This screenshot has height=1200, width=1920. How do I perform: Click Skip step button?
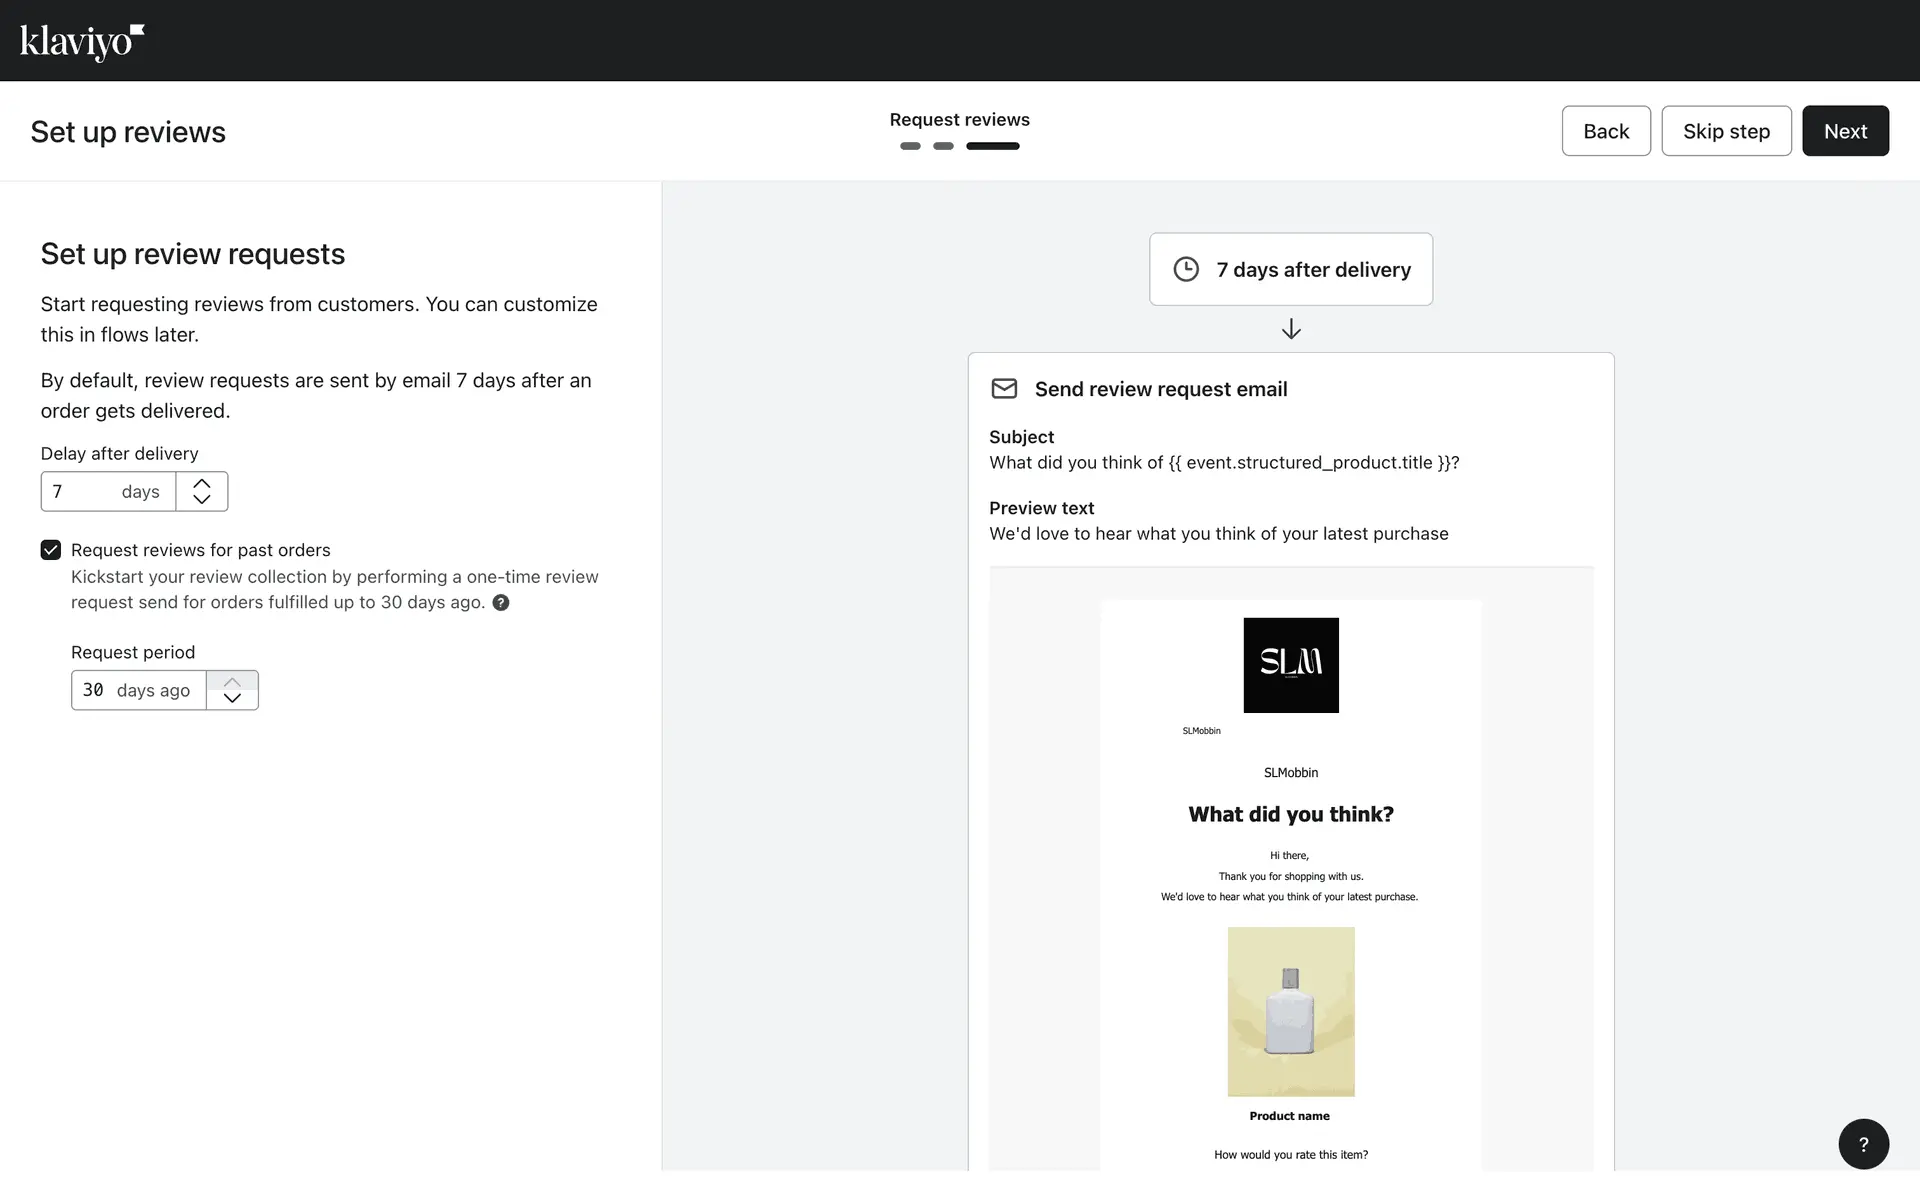click(1726, 131)
